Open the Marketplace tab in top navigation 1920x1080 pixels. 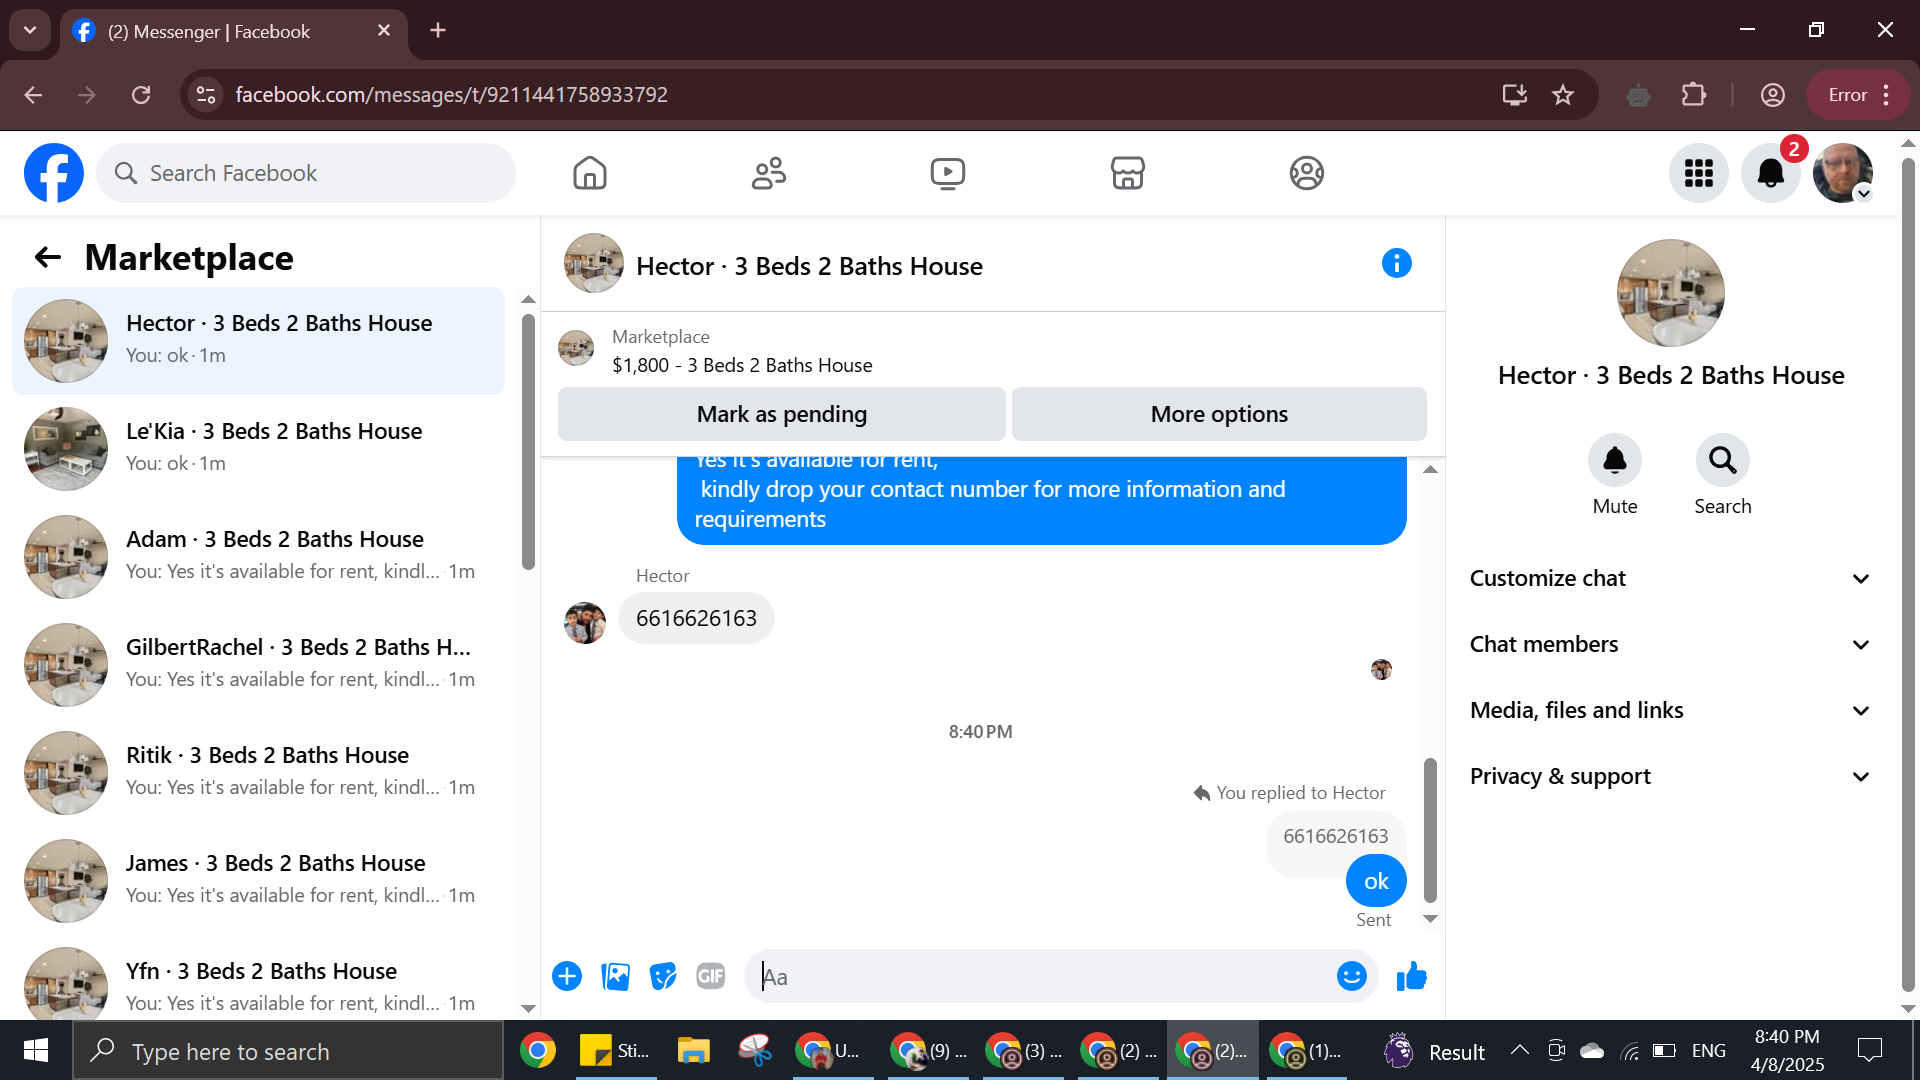[x=1127, y=173]
